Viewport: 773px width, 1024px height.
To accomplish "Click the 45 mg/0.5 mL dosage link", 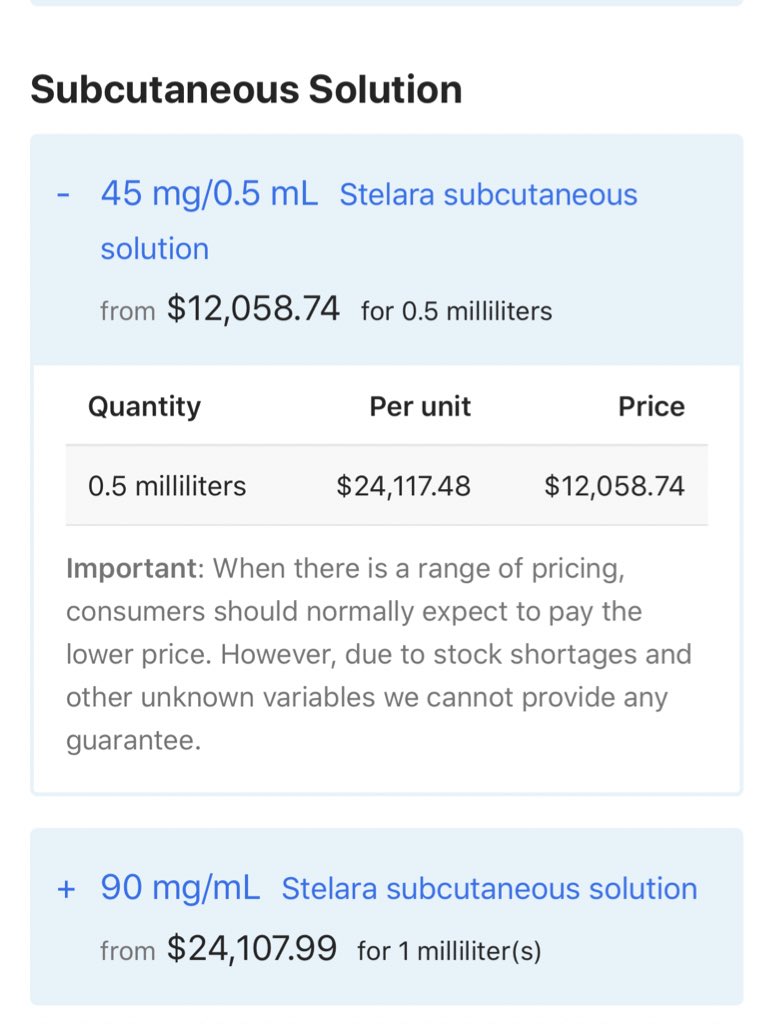I will coord(208,194).
